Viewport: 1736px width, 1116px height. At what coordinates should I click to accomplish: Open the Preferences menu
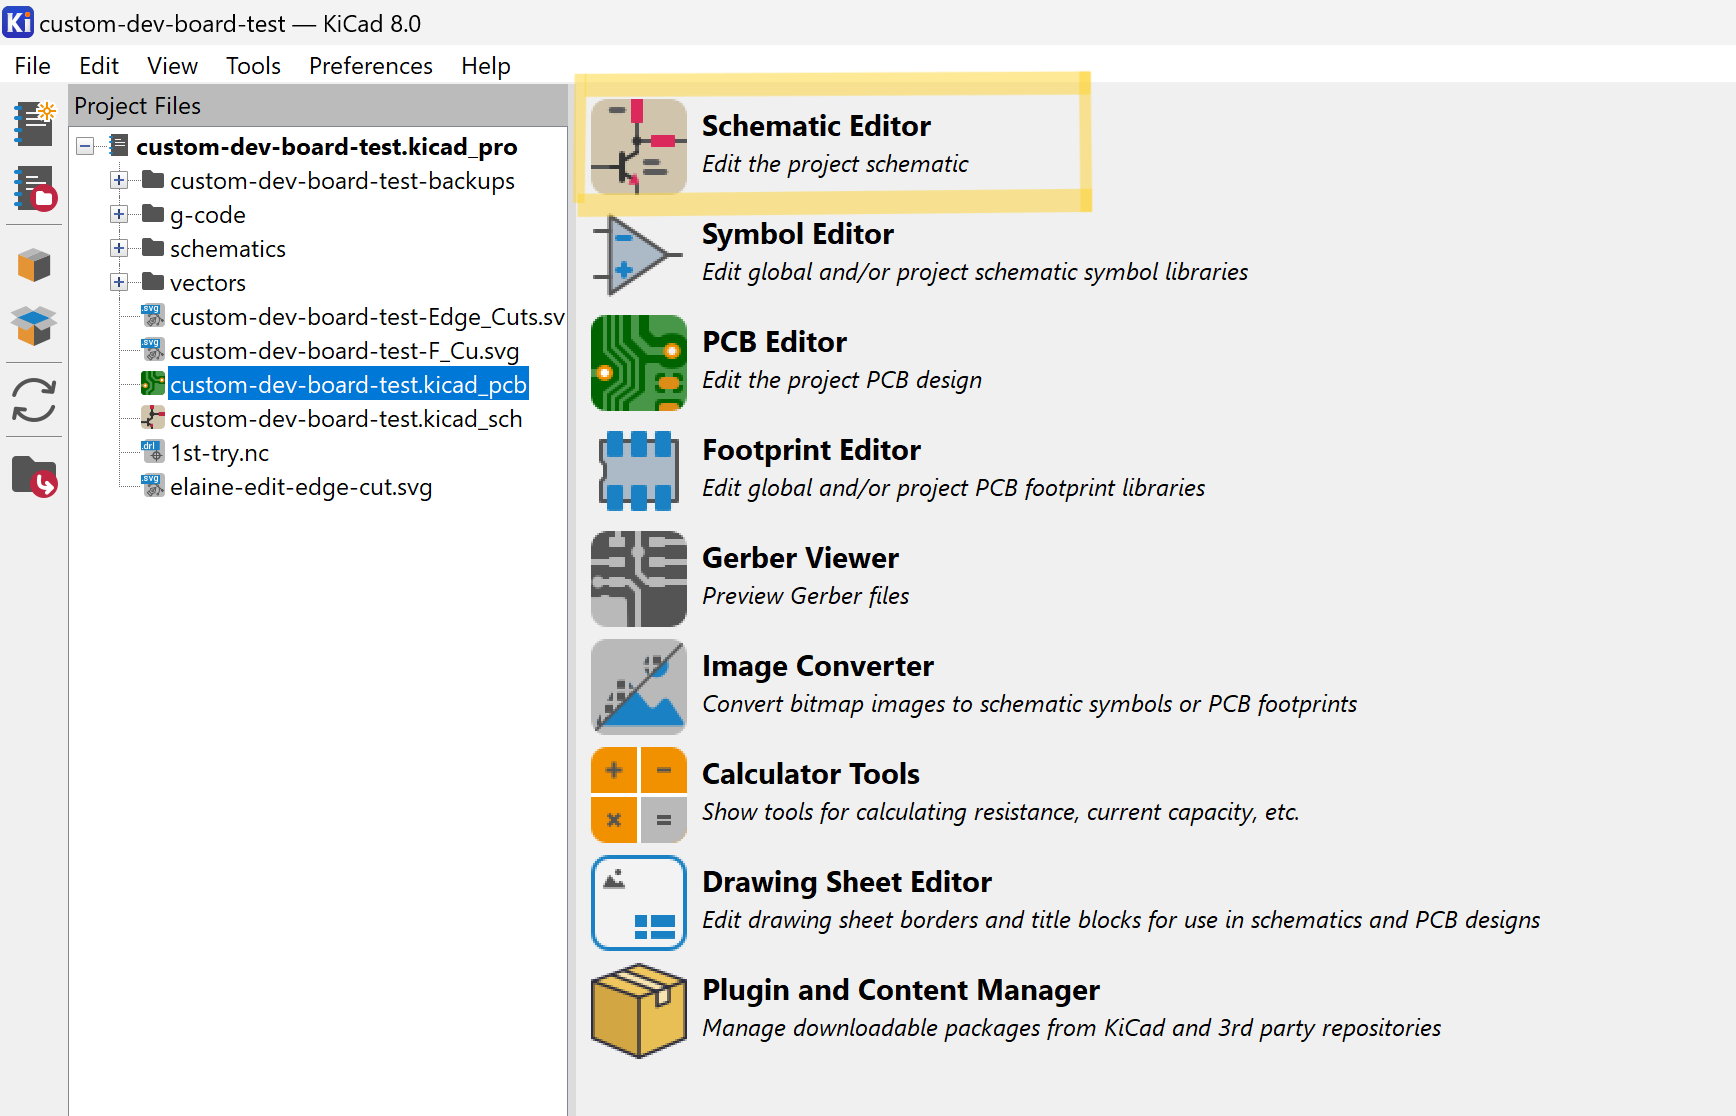[x=370, y=66]
